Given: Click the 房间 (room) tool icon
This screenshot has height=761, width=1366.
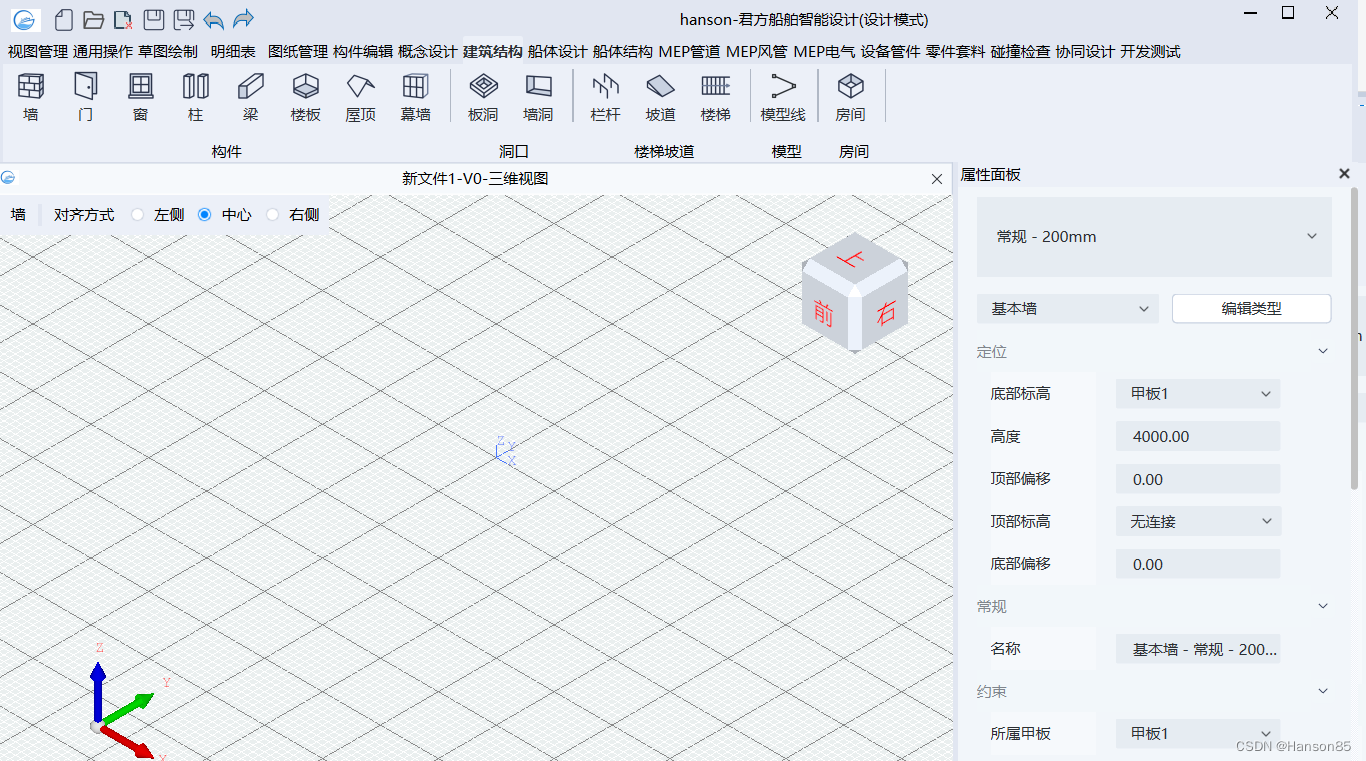Looking at the screenshot, I should 850,87.
